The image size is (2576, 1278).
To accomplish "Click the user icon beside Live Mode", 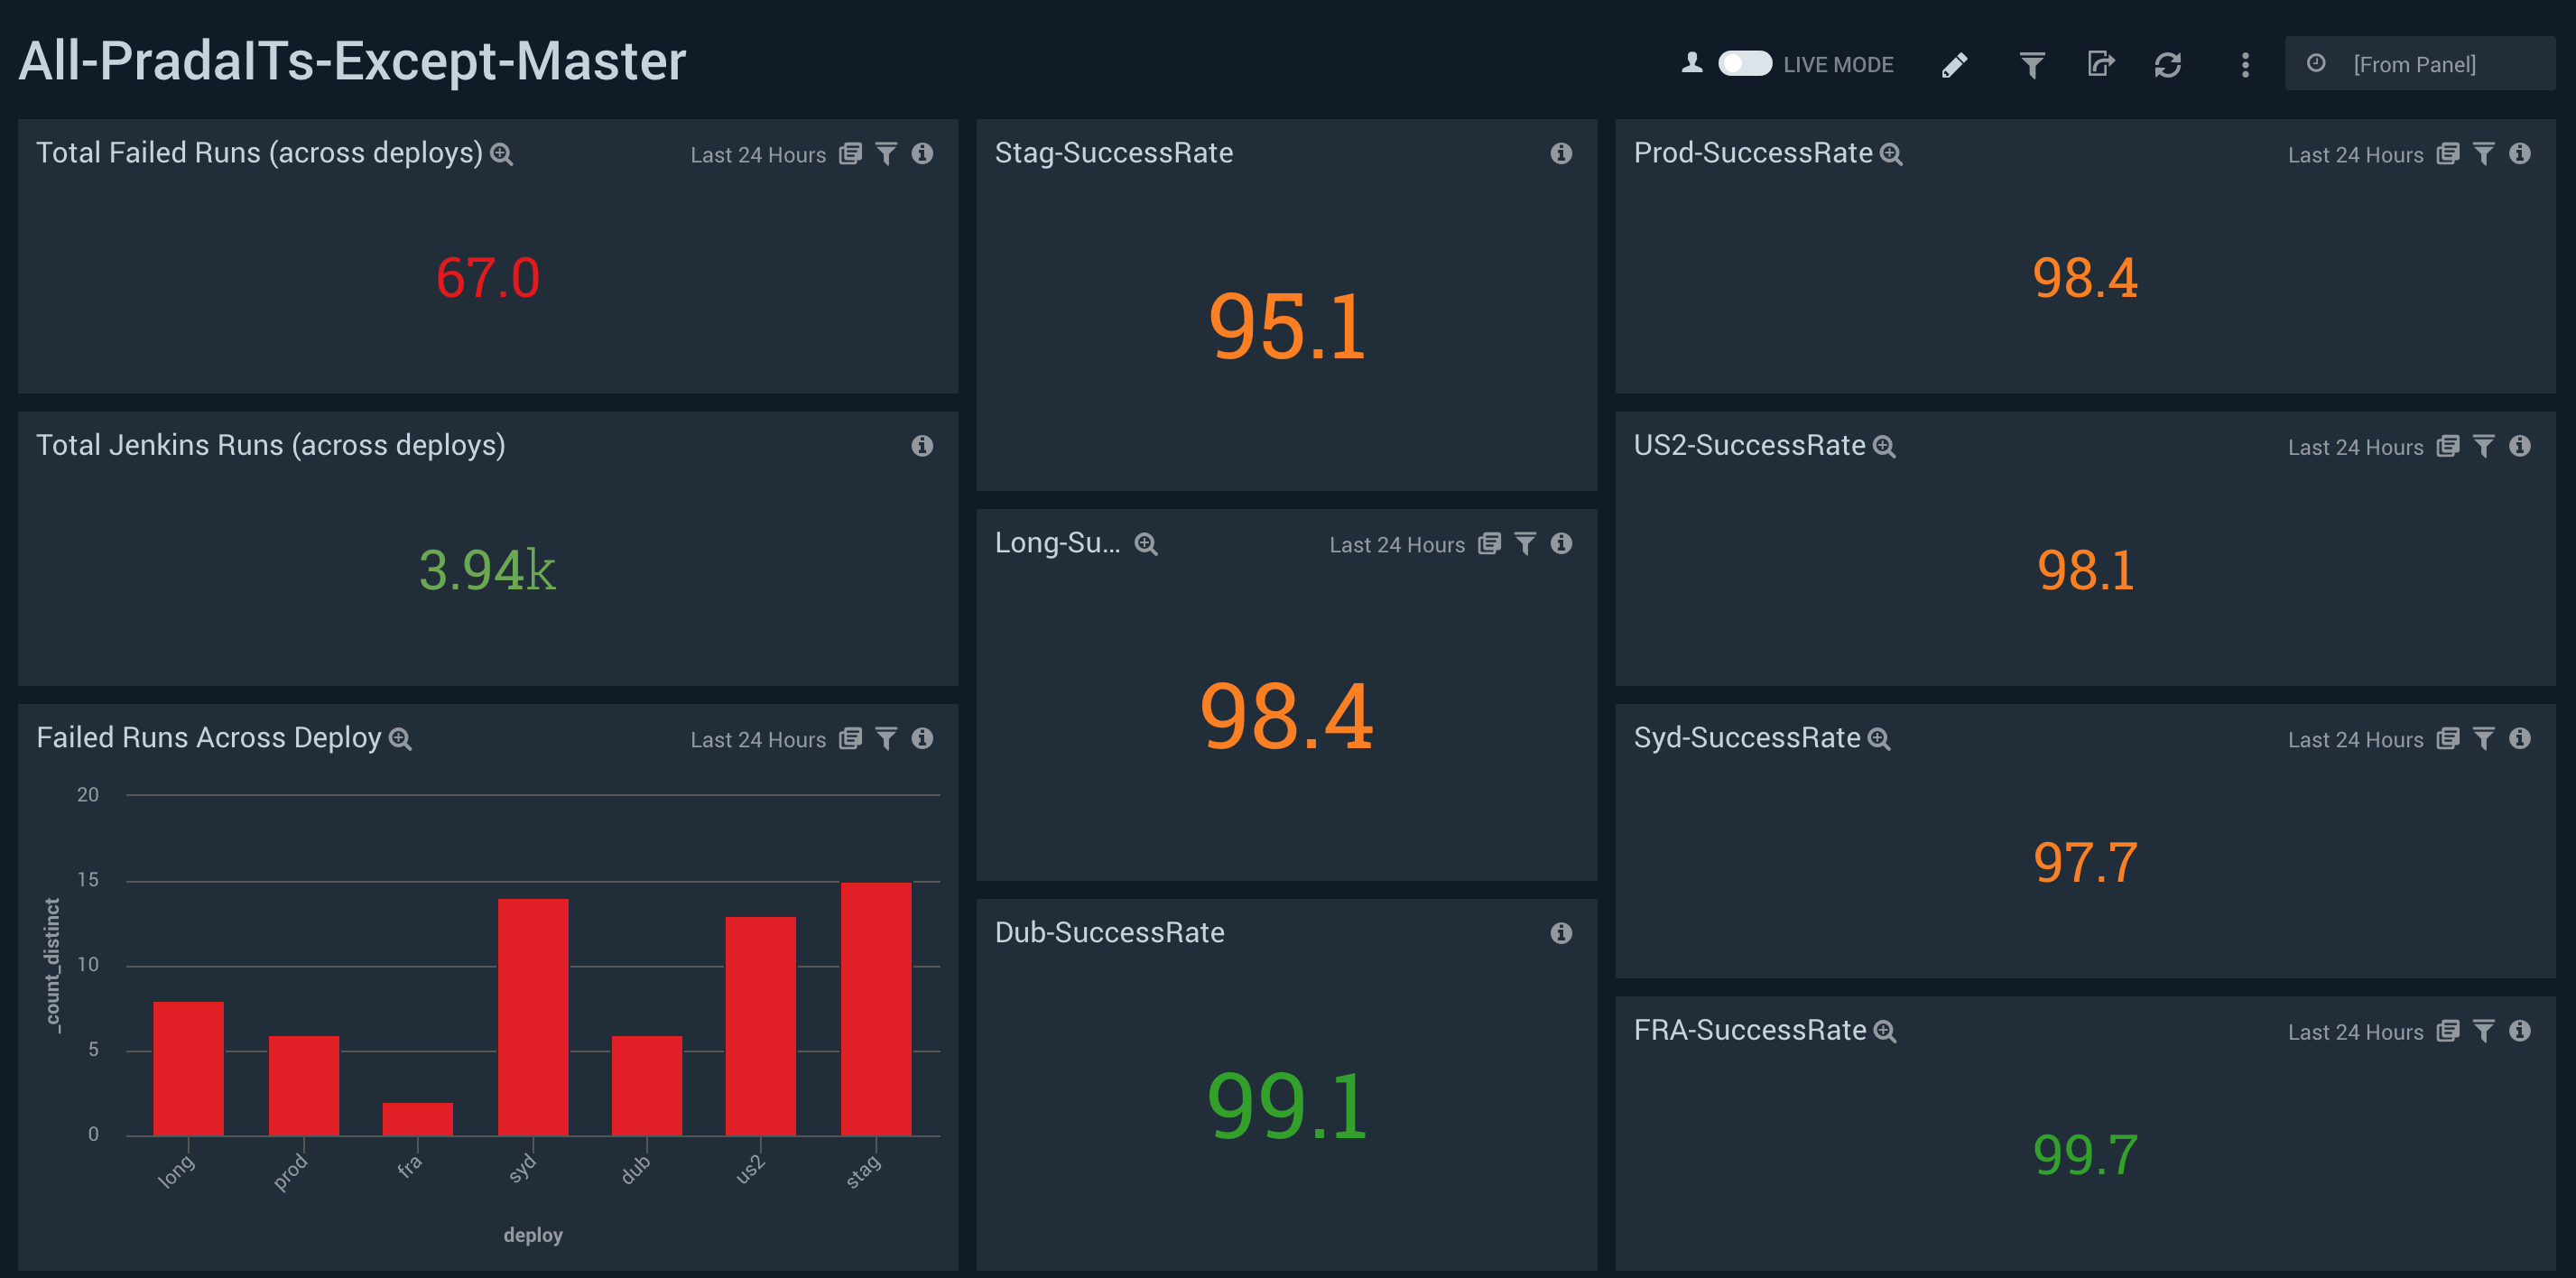I will coord(1691,63).
